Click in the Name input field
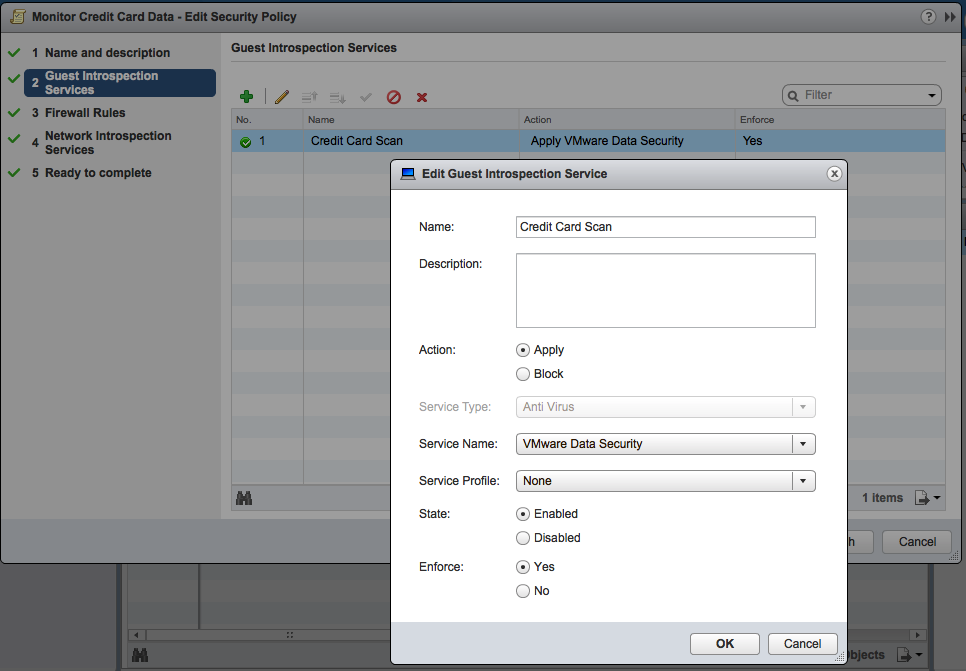966x671 pixels. tap(665, 227)
